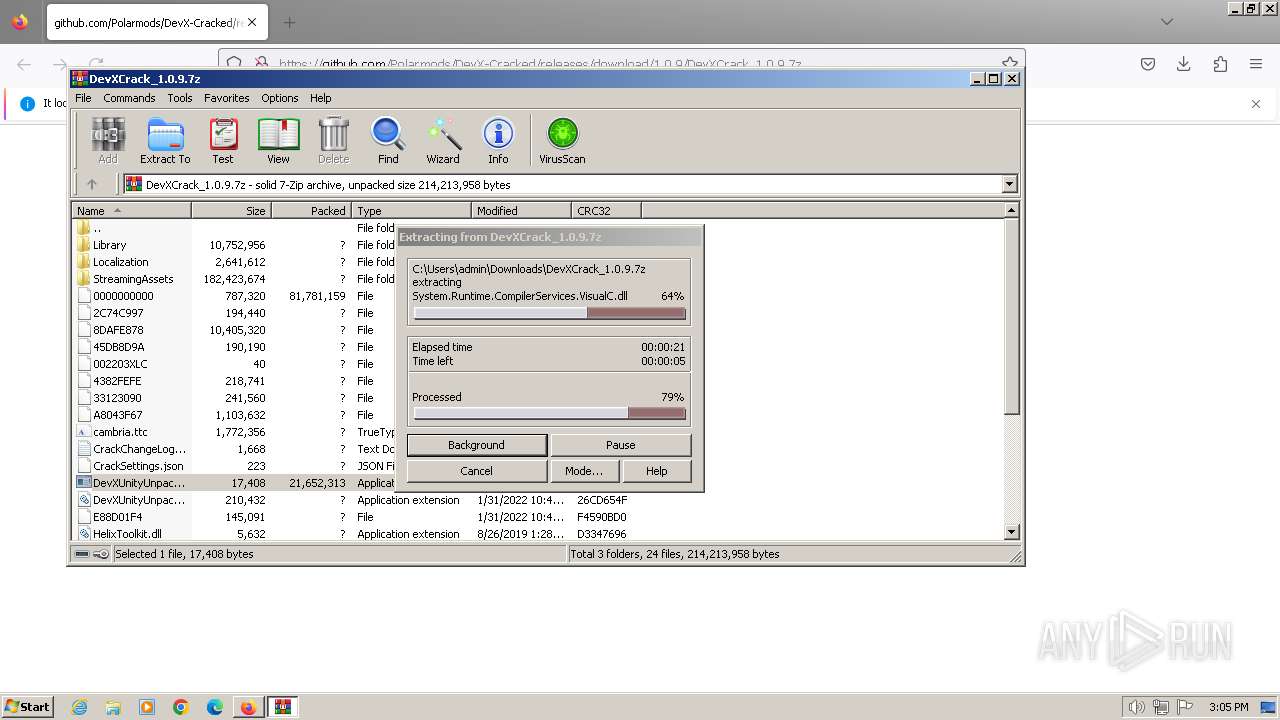Click the Find magnifier toolbar icon
The width and height of the screenshot is (1280, 720).
[x=388, y=140]
